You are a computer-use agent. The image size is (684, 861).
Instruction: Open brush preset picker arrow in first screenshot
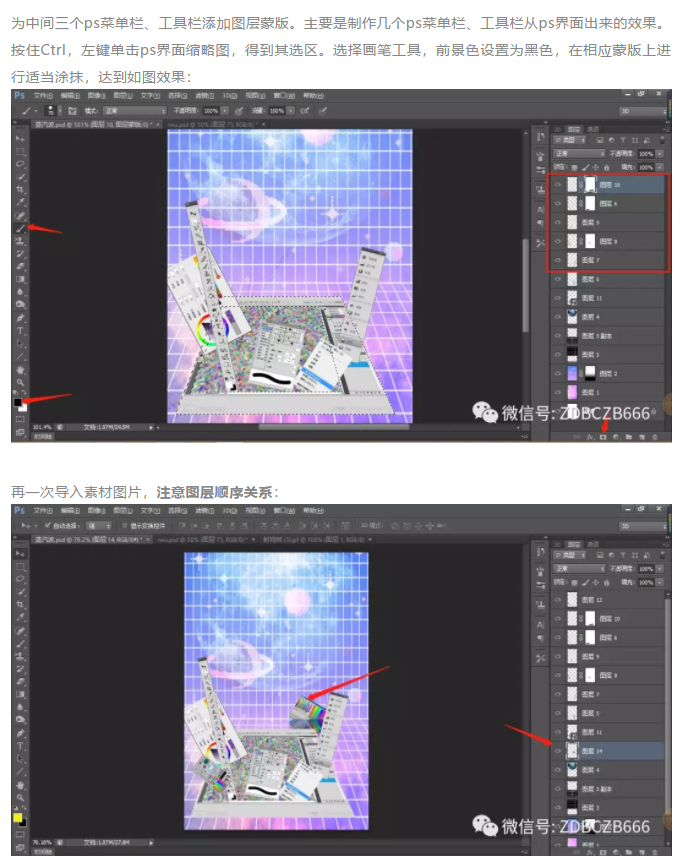[60, 111]
